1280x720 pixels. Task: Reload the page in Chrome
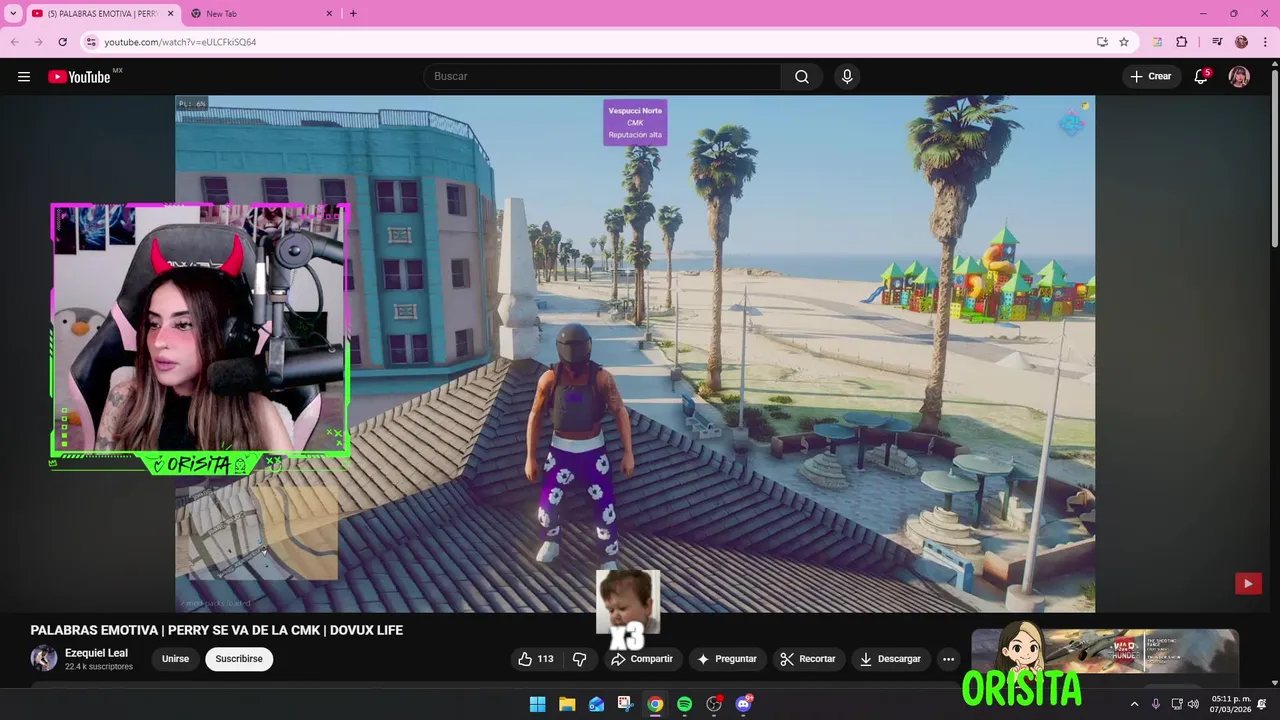(62, 42)
